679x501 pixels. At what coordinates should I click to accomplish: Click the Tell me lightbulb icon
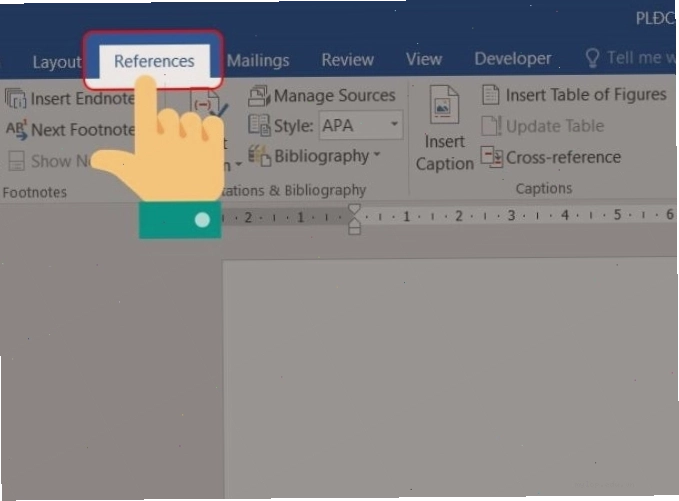pyautogui.click(x=592, y=58)
